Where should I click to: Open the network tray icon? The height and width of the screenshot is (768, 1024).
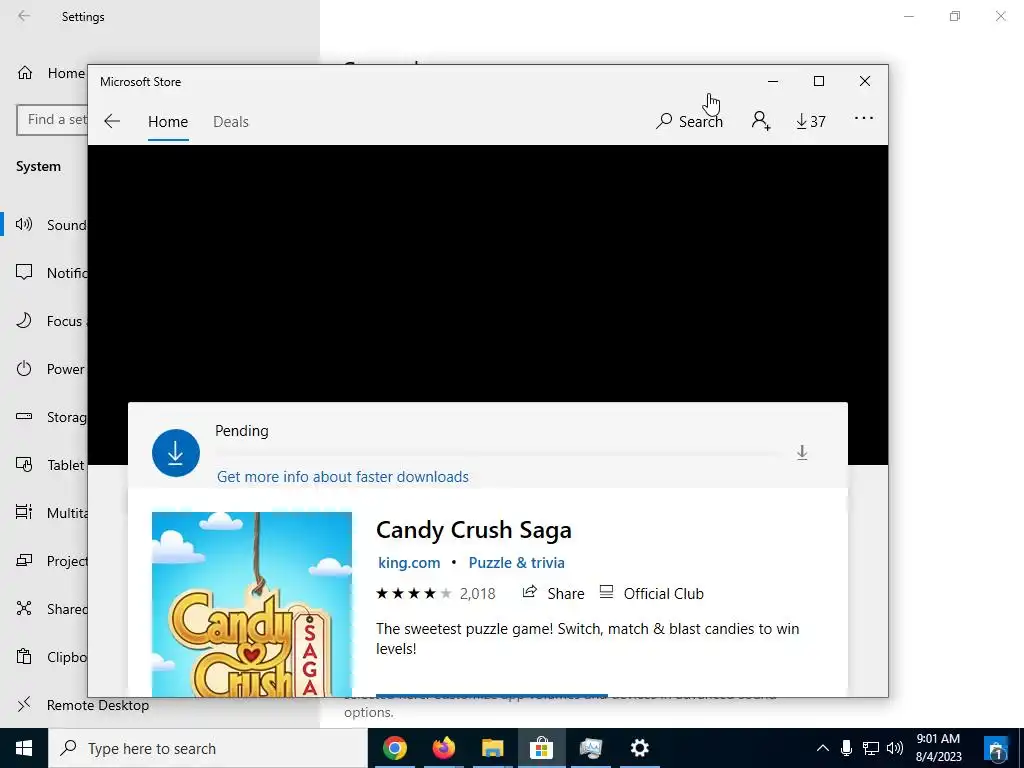[x=871, y=748]
